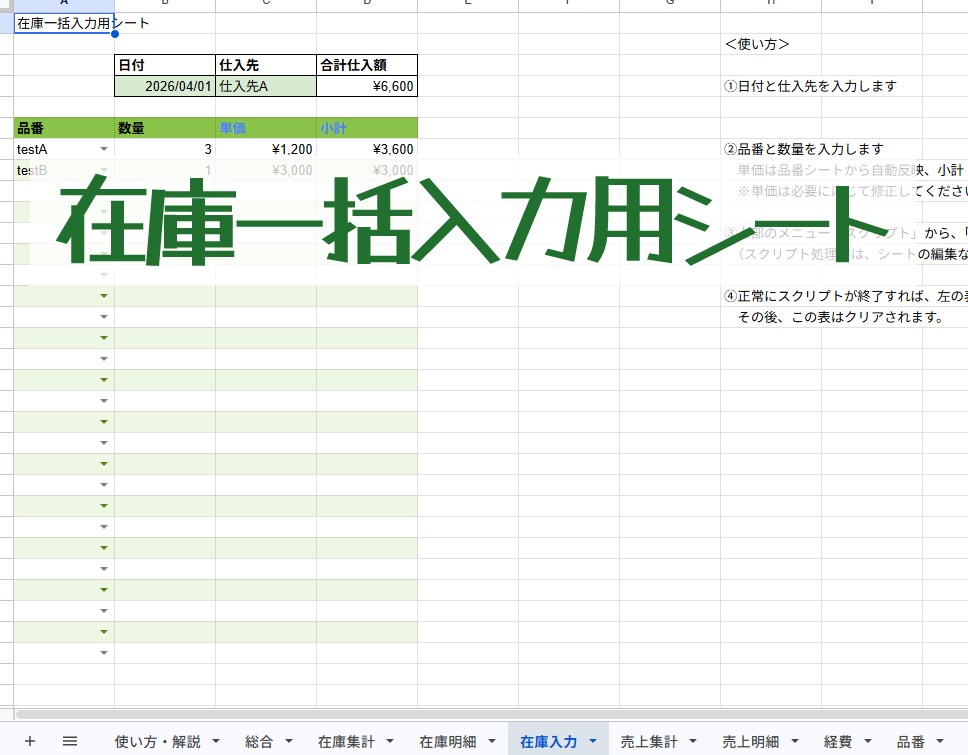Open the 使い方・解説 tab dropdown arrow
Viewport: 968px width, 755px height.
(216, 741)
